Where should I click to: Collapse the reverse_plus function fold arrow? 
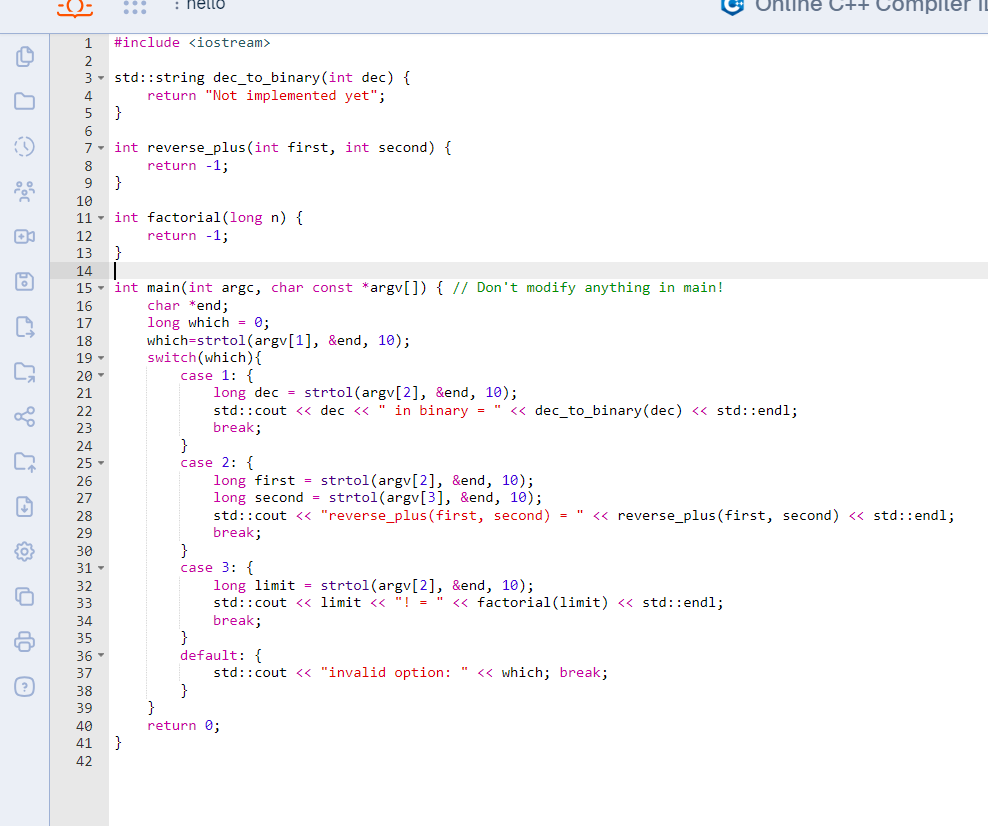(x=101, y=148)
